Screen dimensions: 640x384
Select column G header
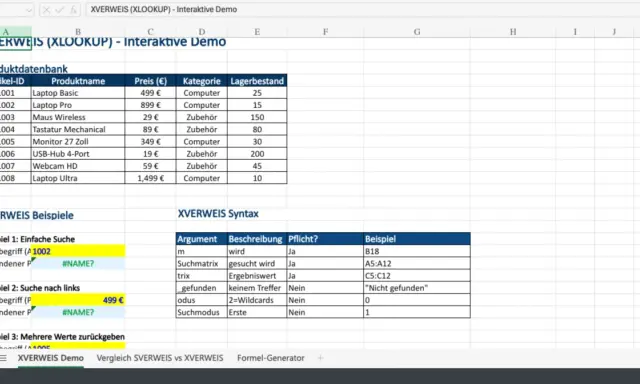(417, 32)
